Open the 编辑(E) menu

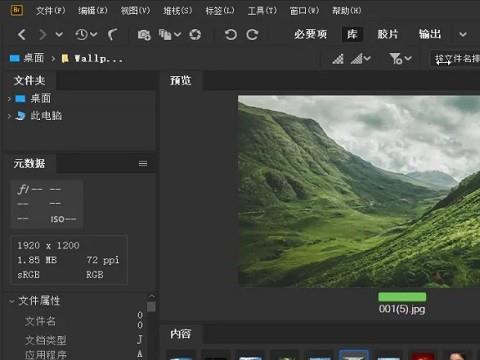[x=93, y=11]
